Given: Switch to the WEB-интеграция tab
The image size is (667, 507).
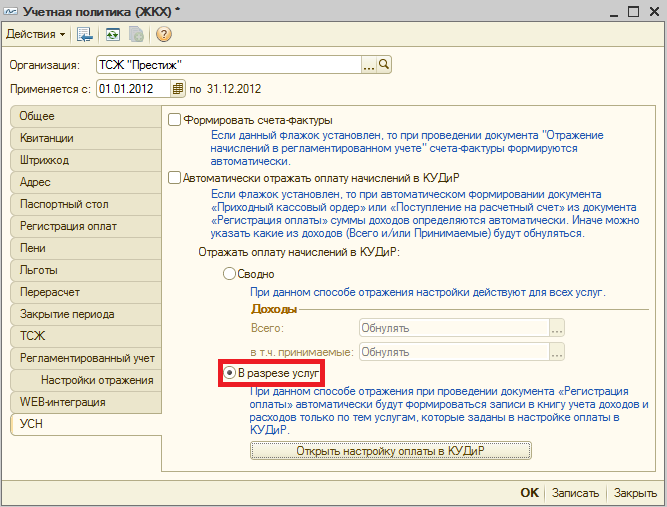Looking at the screenshot, I should point(86,402).
